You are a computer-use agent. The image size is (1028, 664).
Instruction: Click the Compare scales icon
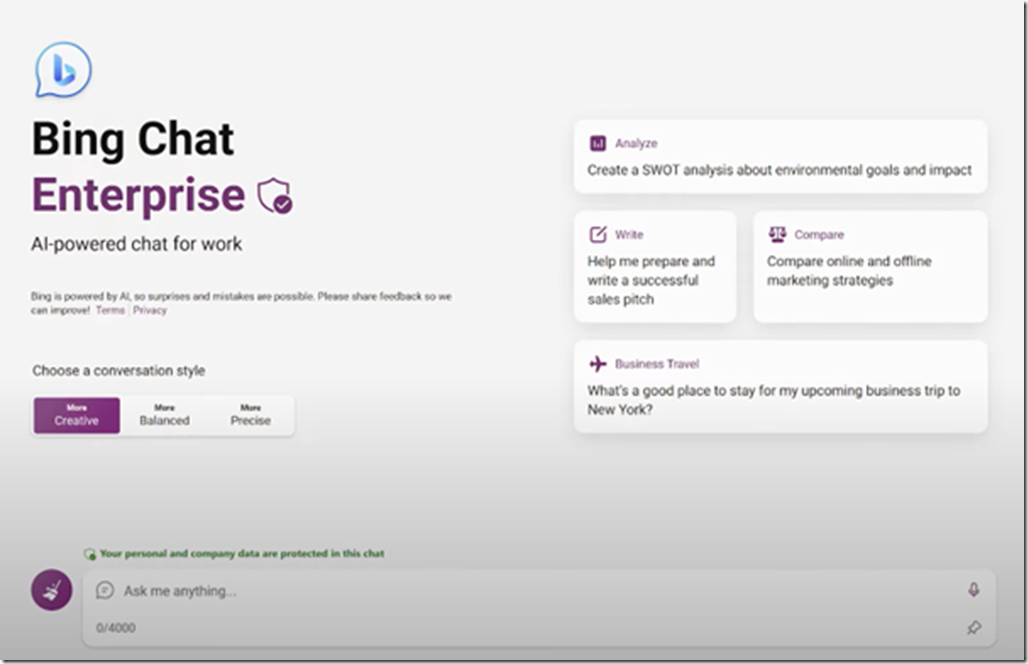pyautogui.click(x=778, y=234)
